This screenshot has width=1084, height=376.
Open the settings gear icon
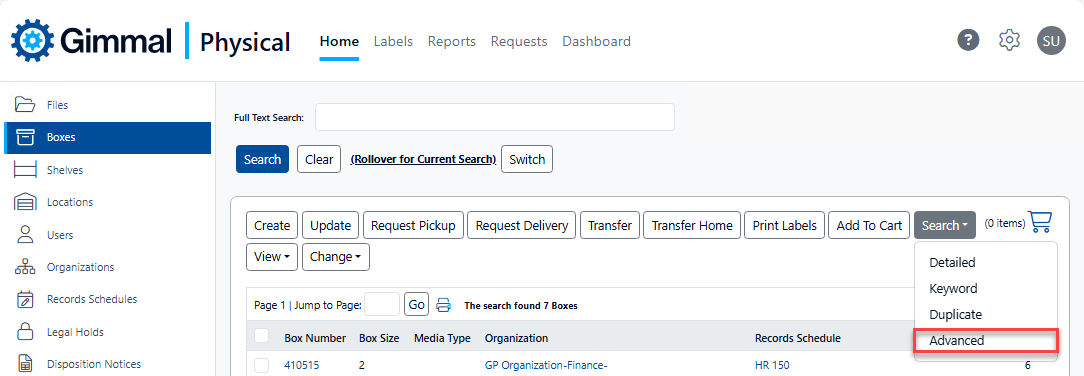pyautogui.click(x=1009, y=40)
